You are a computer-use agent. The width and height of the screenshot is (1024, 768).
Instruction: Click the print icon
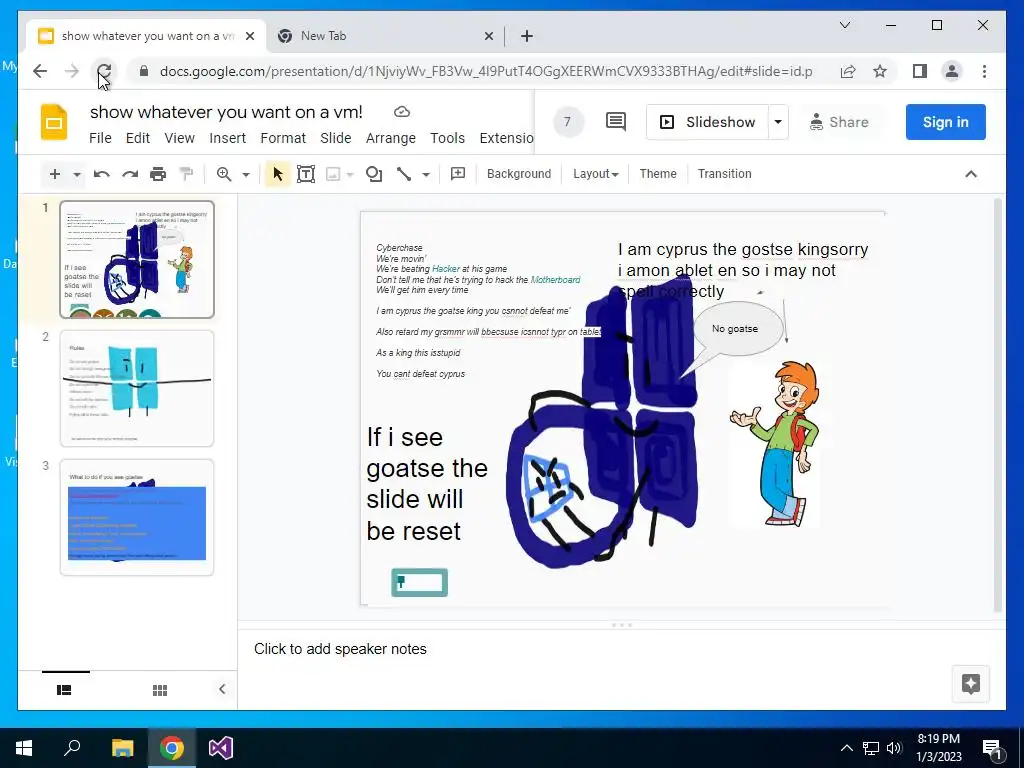[158, 174]
